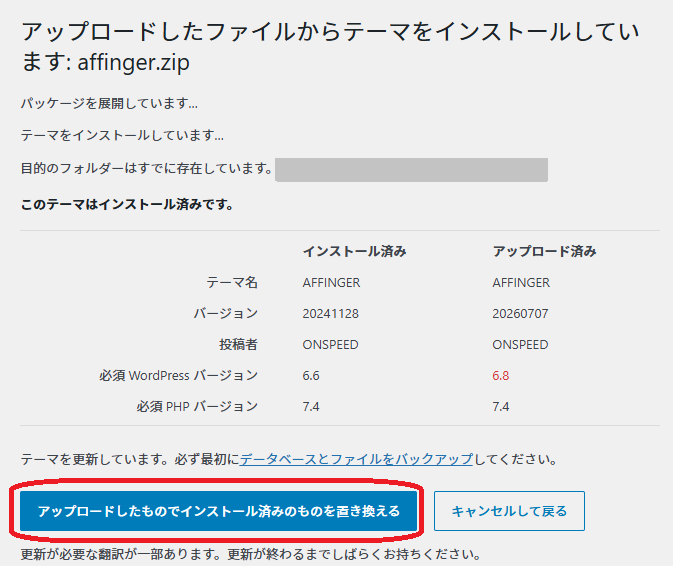Click uploaded author ONSPEED
The image size is (673, 566).
coord(520,345)
